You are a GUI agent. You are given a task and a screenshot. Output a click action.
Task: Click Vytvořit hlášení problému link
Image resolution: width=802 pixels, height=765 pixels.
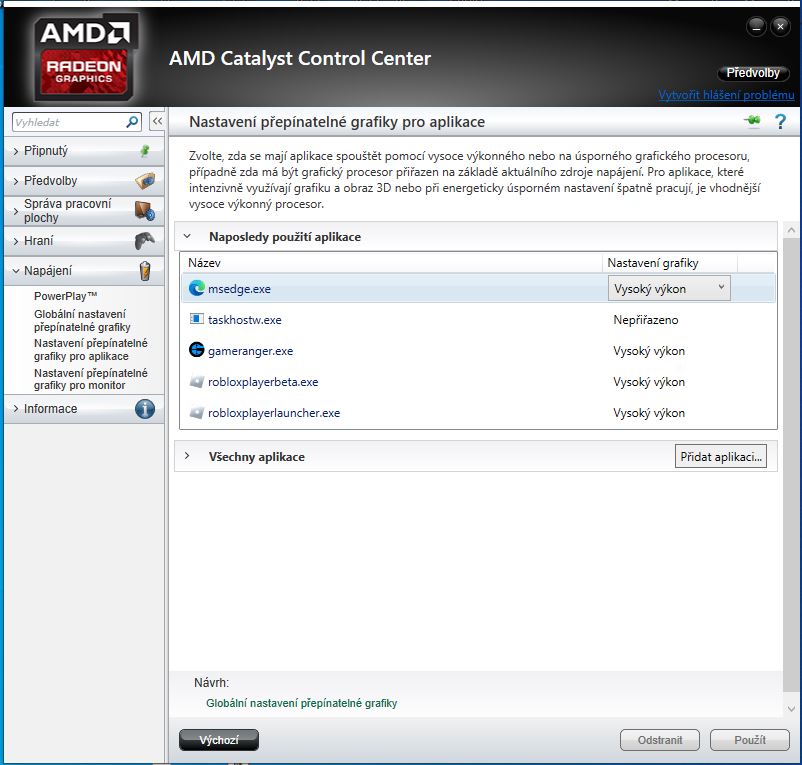pos(726,95)
